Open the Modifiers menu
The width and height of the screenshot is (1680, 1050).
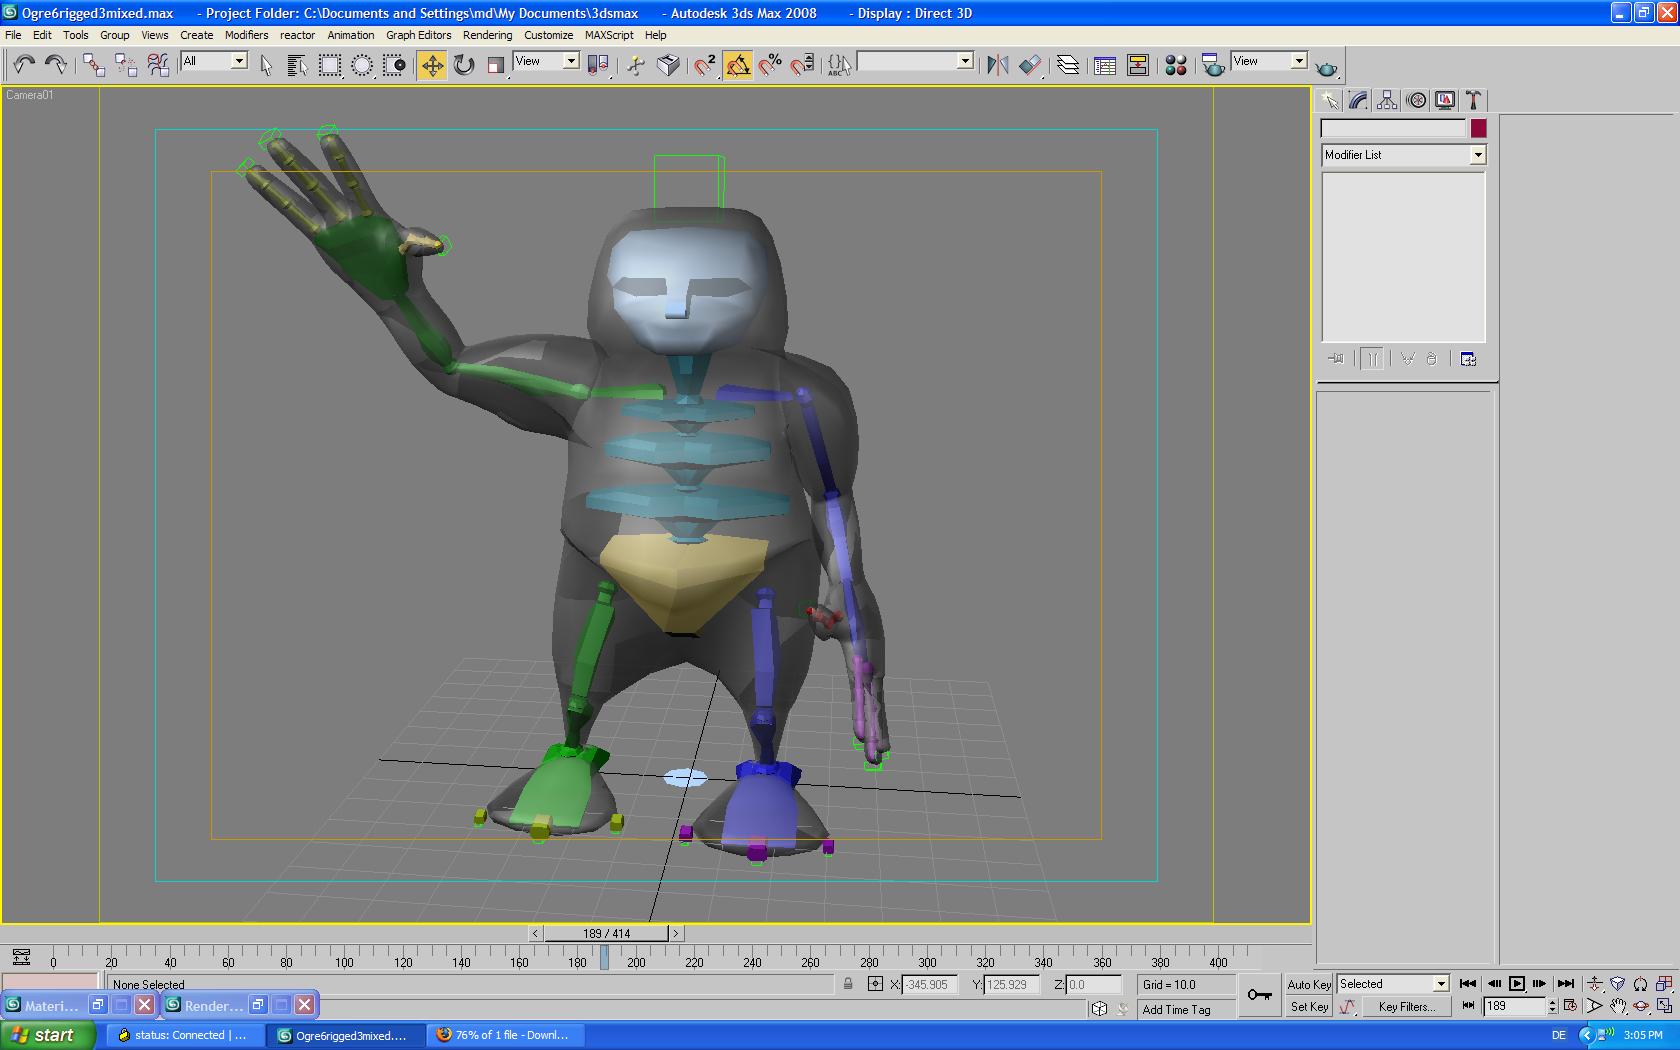(x=246, y=35)
